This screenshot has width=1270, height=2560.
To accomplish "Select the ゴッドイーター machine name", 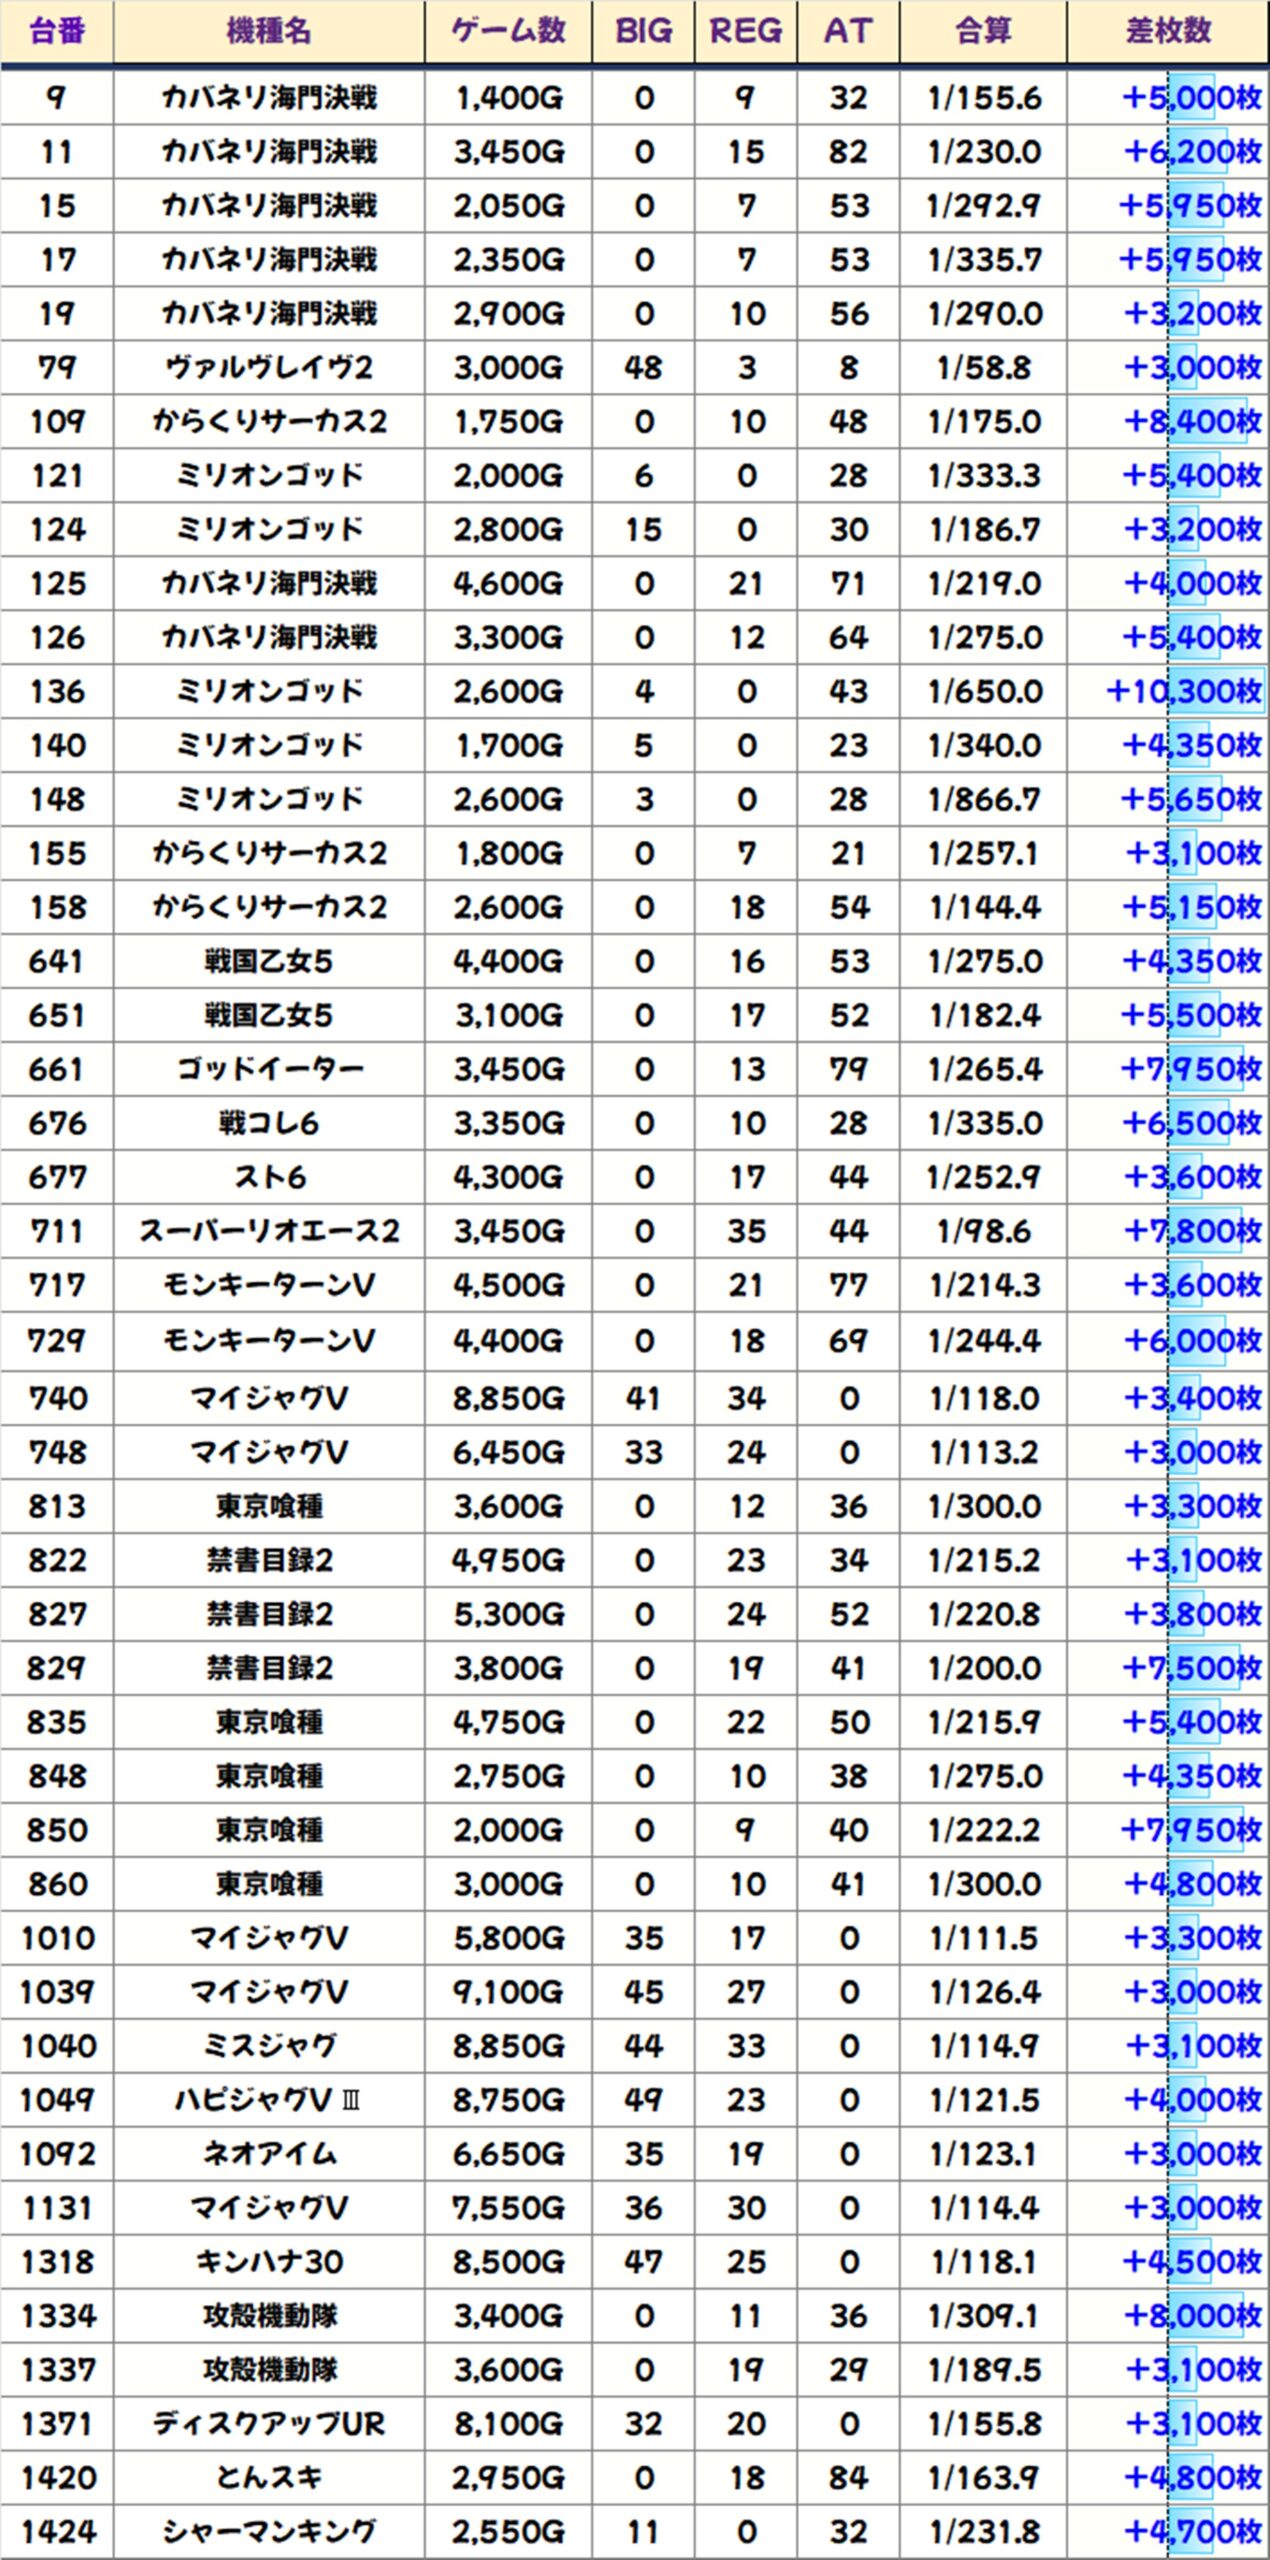I will (269, 1069).
